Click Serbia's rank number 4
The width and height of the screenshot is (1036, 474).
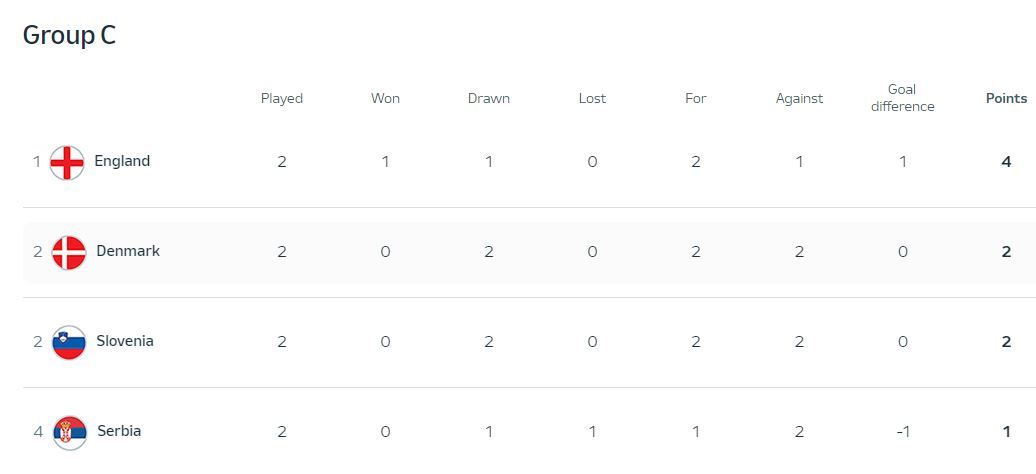coord(38,432)
